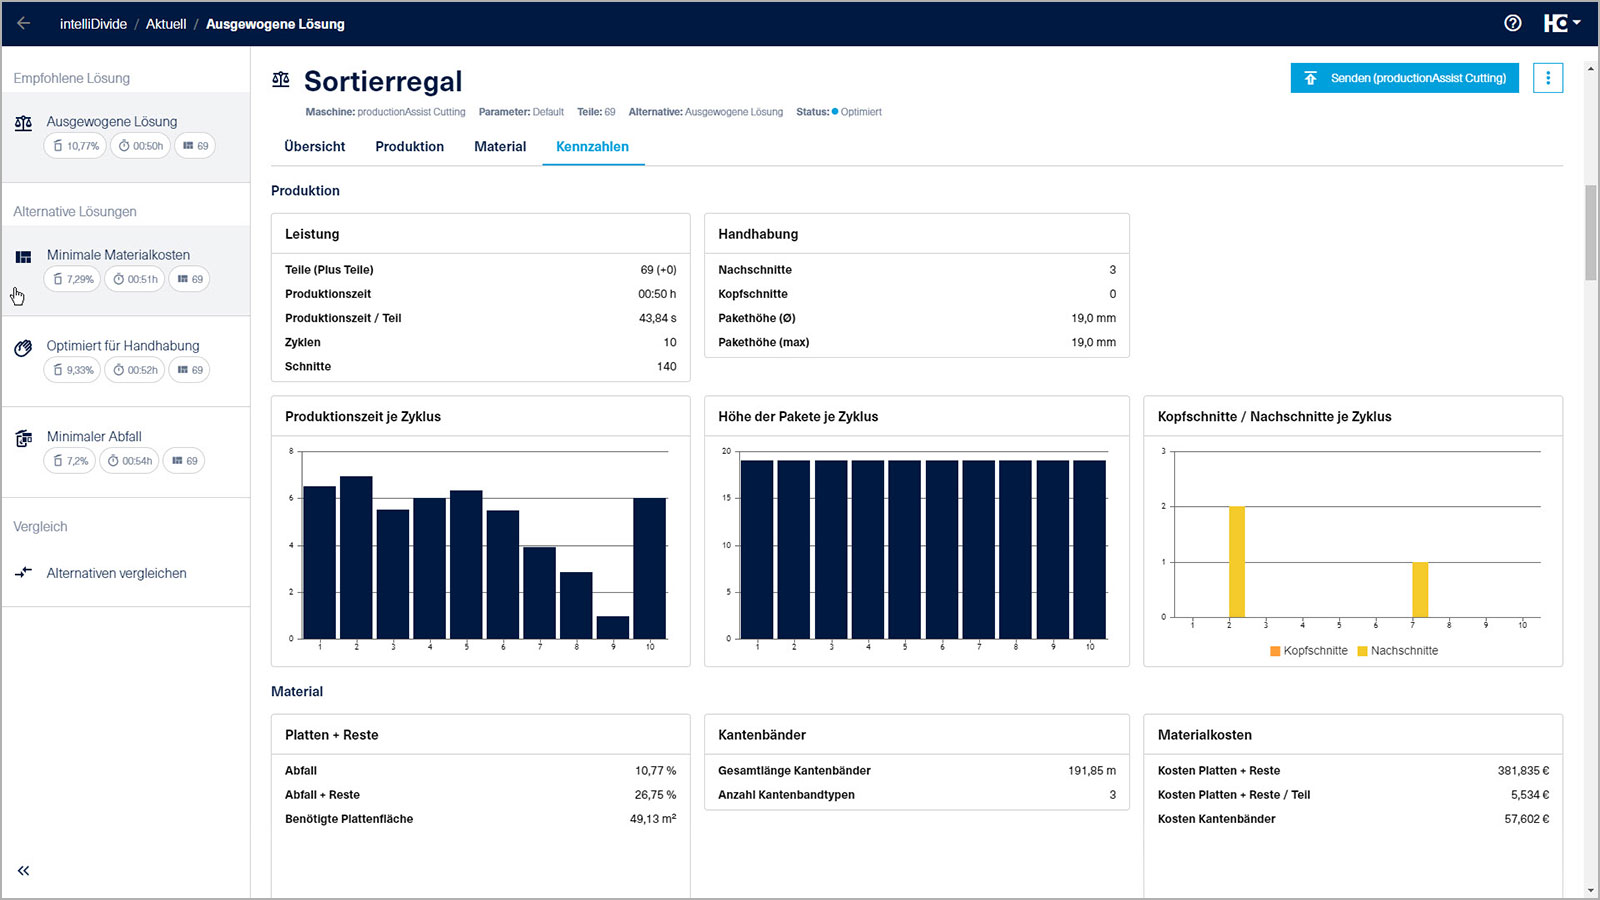Click the Optimiert für Handhabung icon
Screen dimensions: 1600x900
coord(23,348)
